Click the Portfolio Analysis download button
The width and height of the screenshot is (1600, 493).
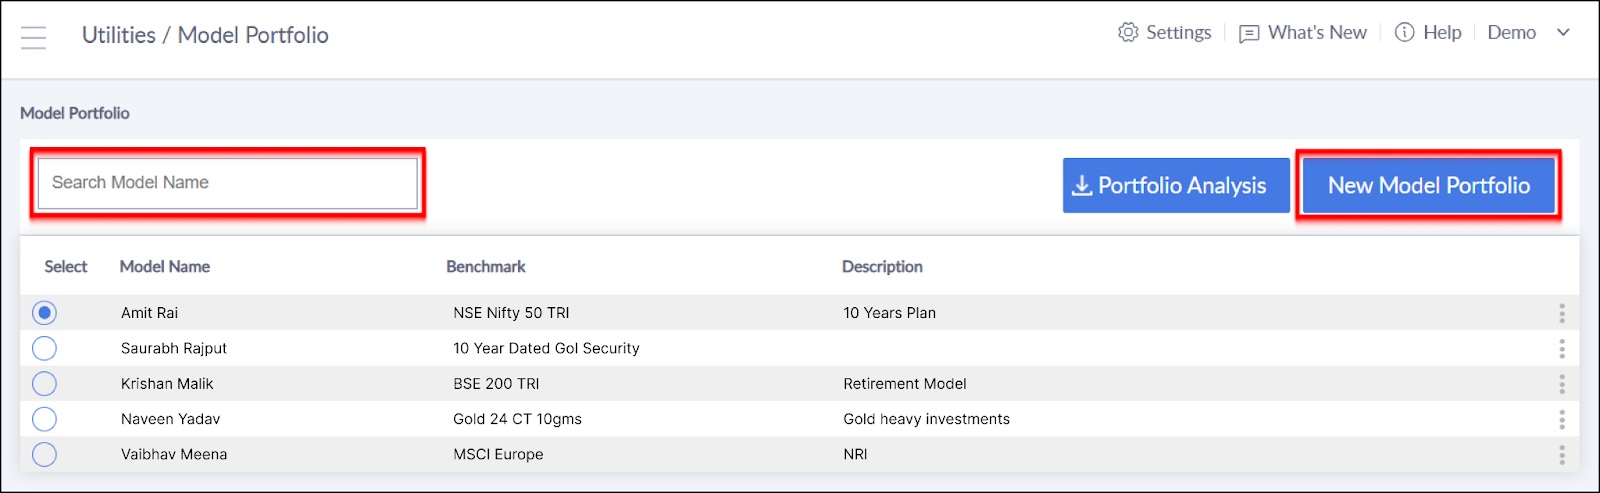pyautogui.click(x=1176, y=185)
